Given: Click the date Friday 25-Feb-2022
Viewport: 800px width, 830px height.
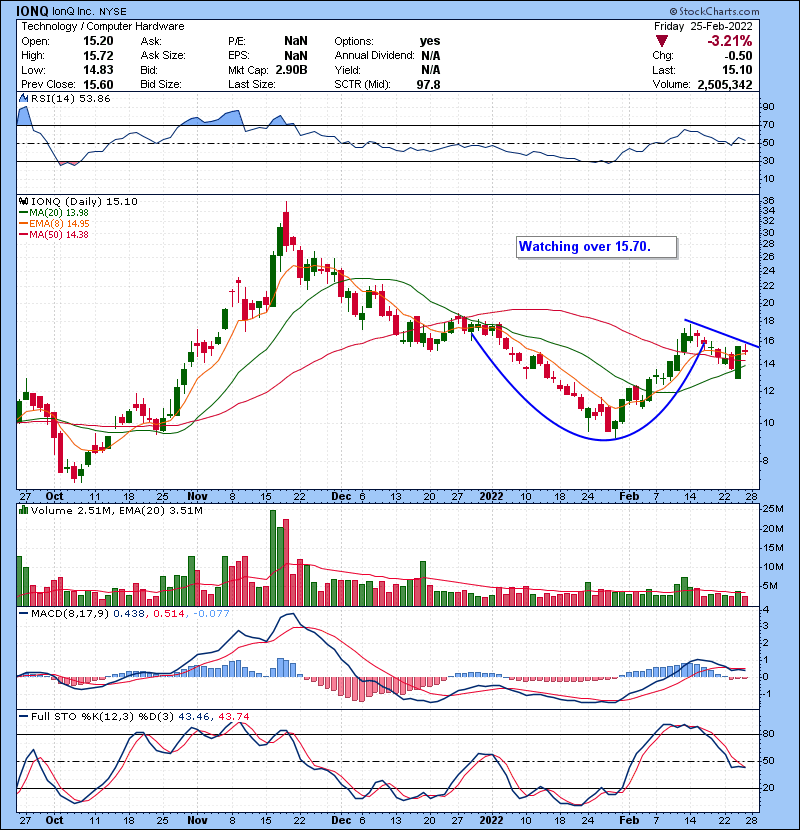Looking at the screenshot, I should (x=703, y=26).
